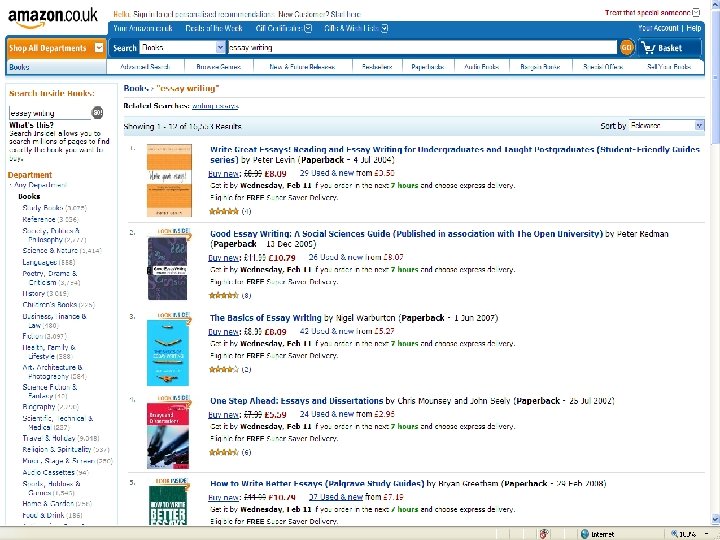Open Your Amazon.co.uk tab
The width and height of the screenshot is (720, 540).
tap(143, 28)
